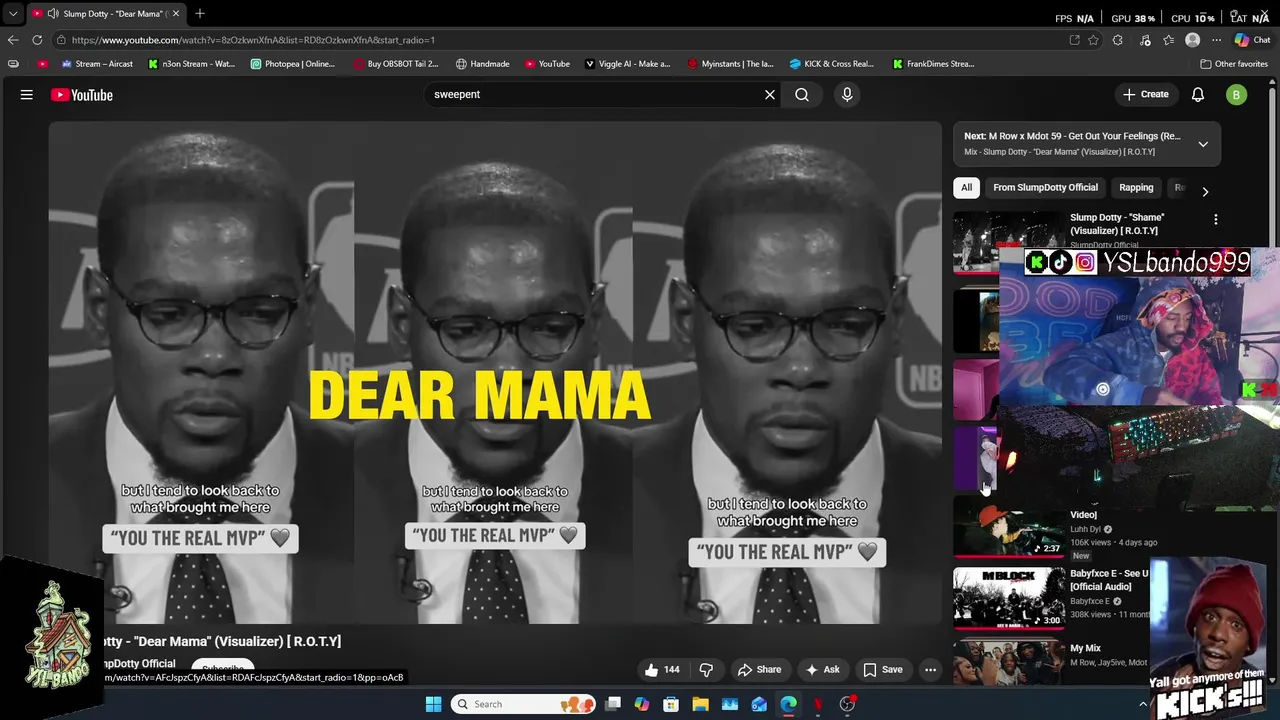Open Microsoft Store from the taskbar
Image resolution: width=1280 pixels, height=720 pixels.
click(671, 704)
